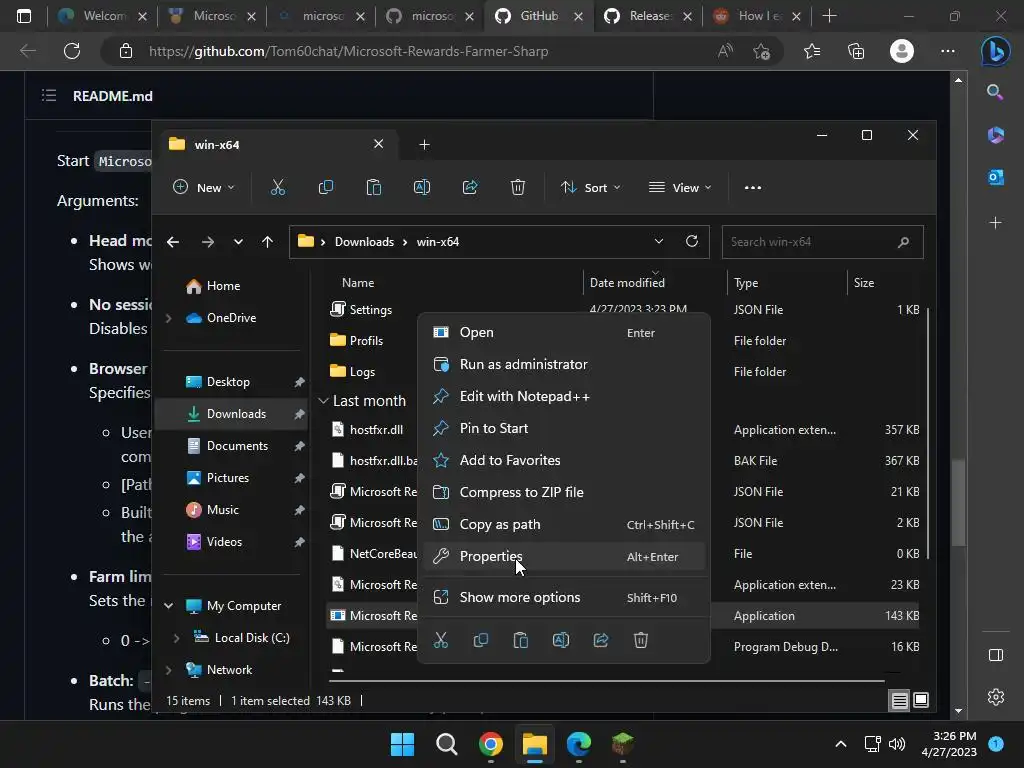
Task: Click Rename icon in Explorer toolbar
Action: [422, 187]
